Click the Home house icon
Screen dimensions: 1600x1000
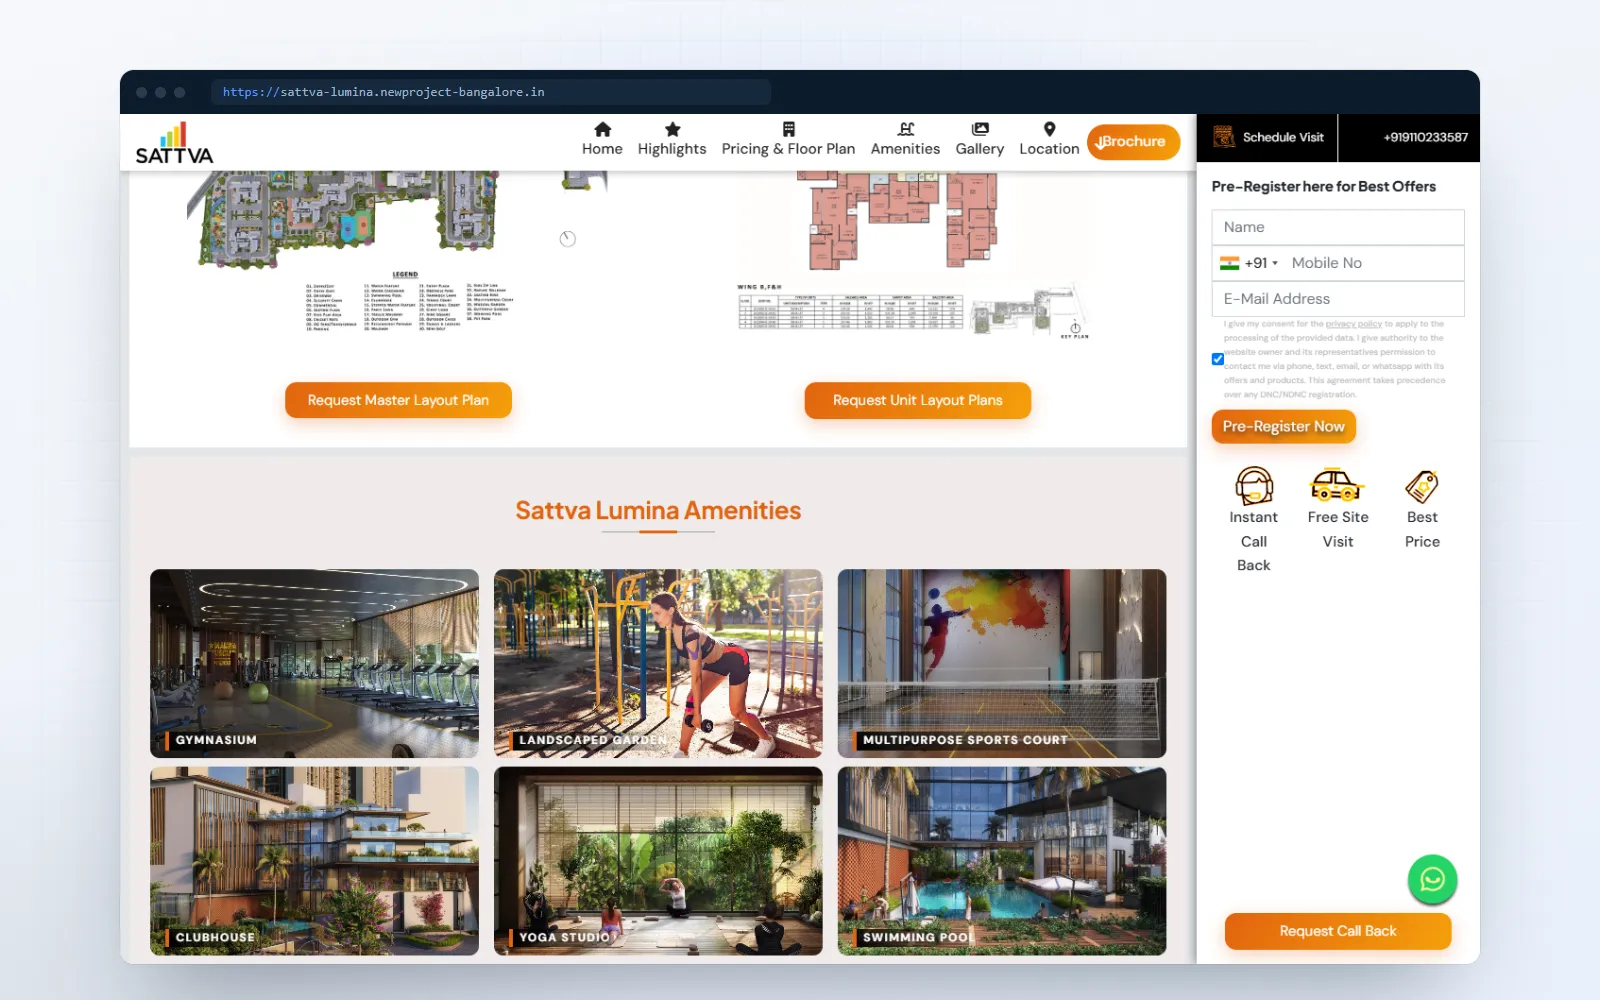coord(602,129)
